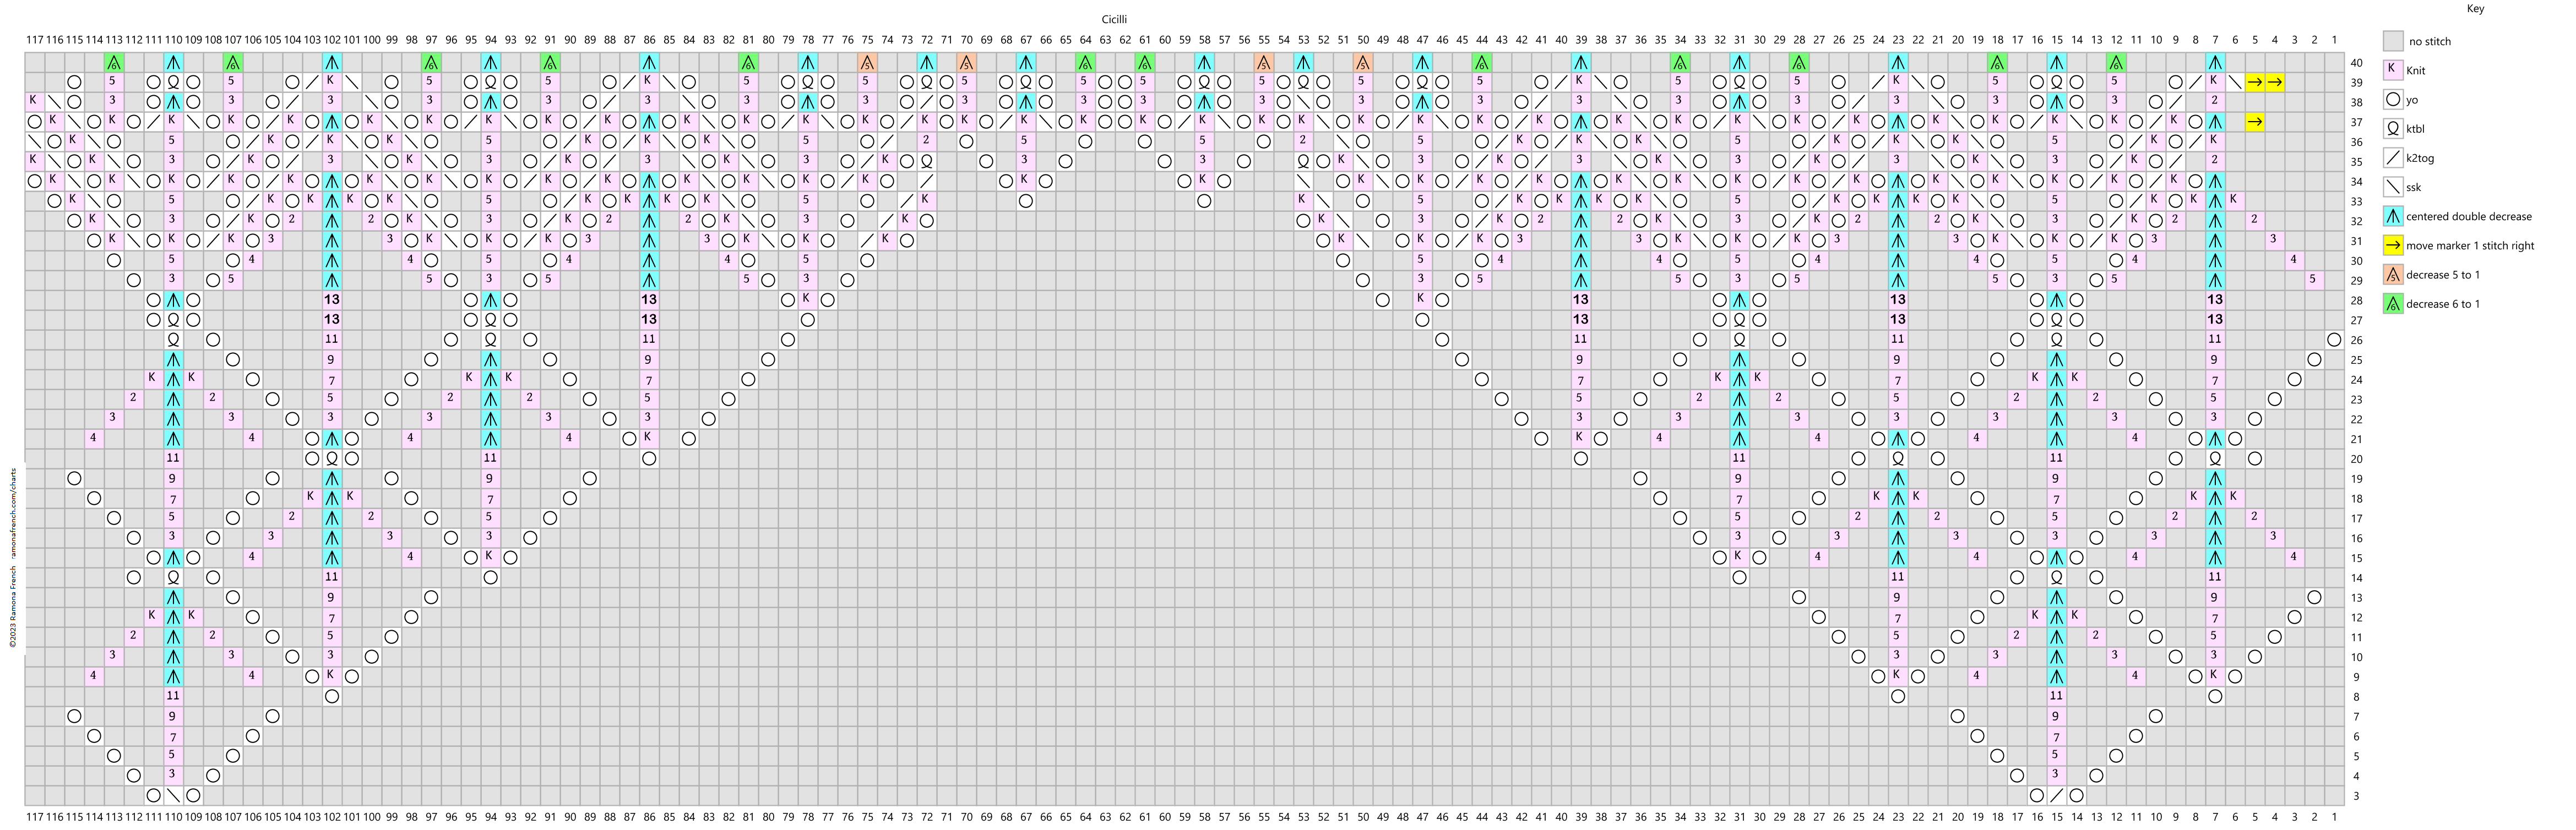Click the 'centered double decrease' key label text

[2468, 216]
